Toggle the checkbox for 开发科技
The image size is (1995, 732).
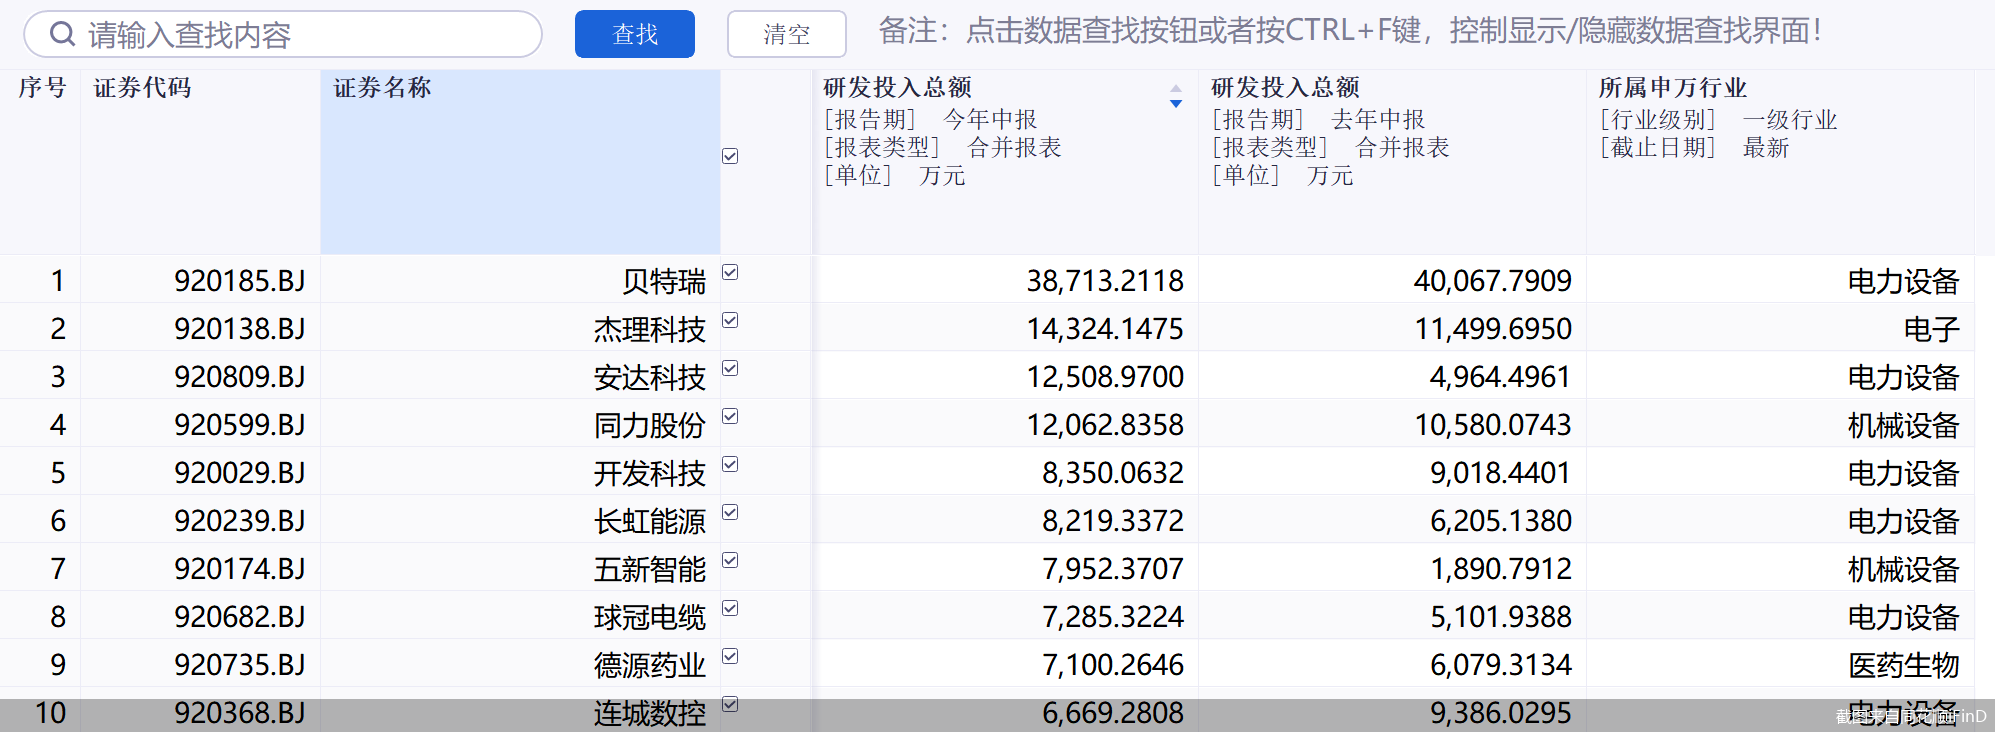[x=730, y=464]
